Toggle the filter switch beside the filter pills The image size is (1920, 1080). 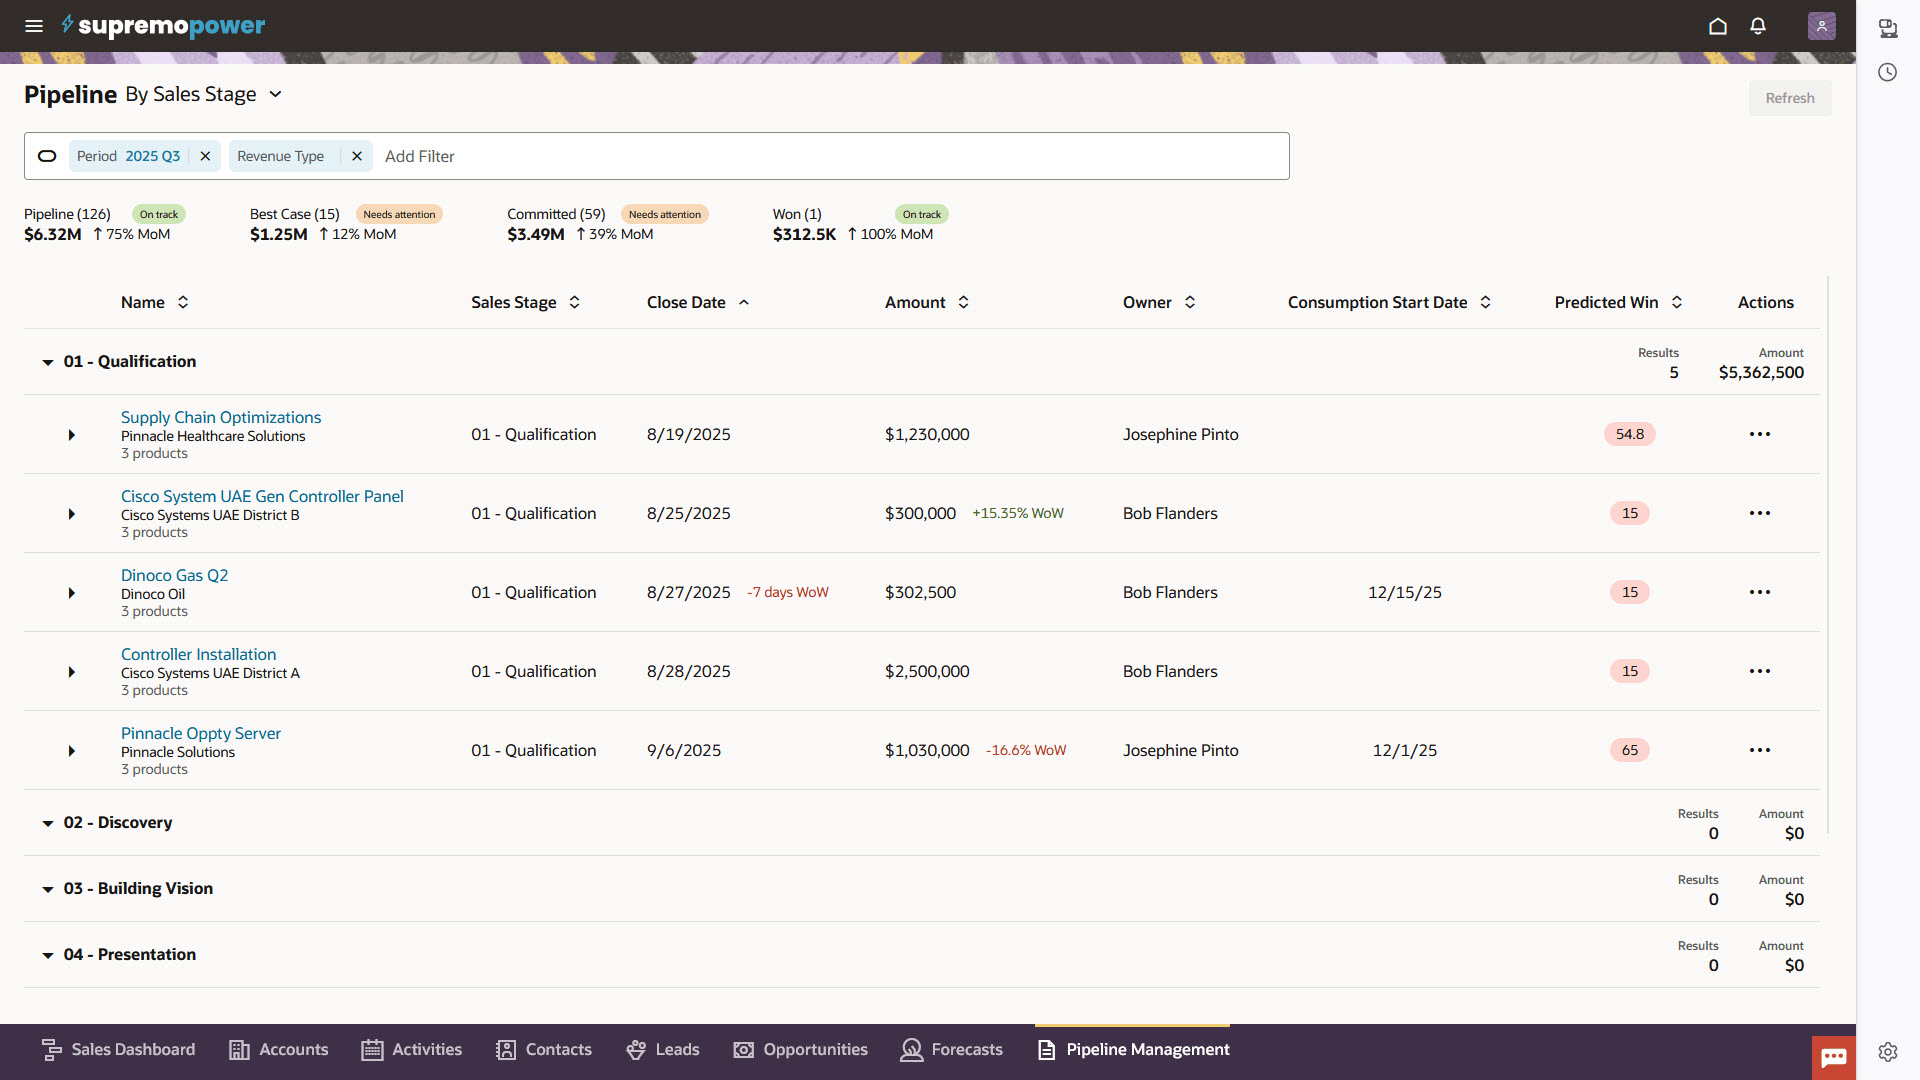click(47, 156)
